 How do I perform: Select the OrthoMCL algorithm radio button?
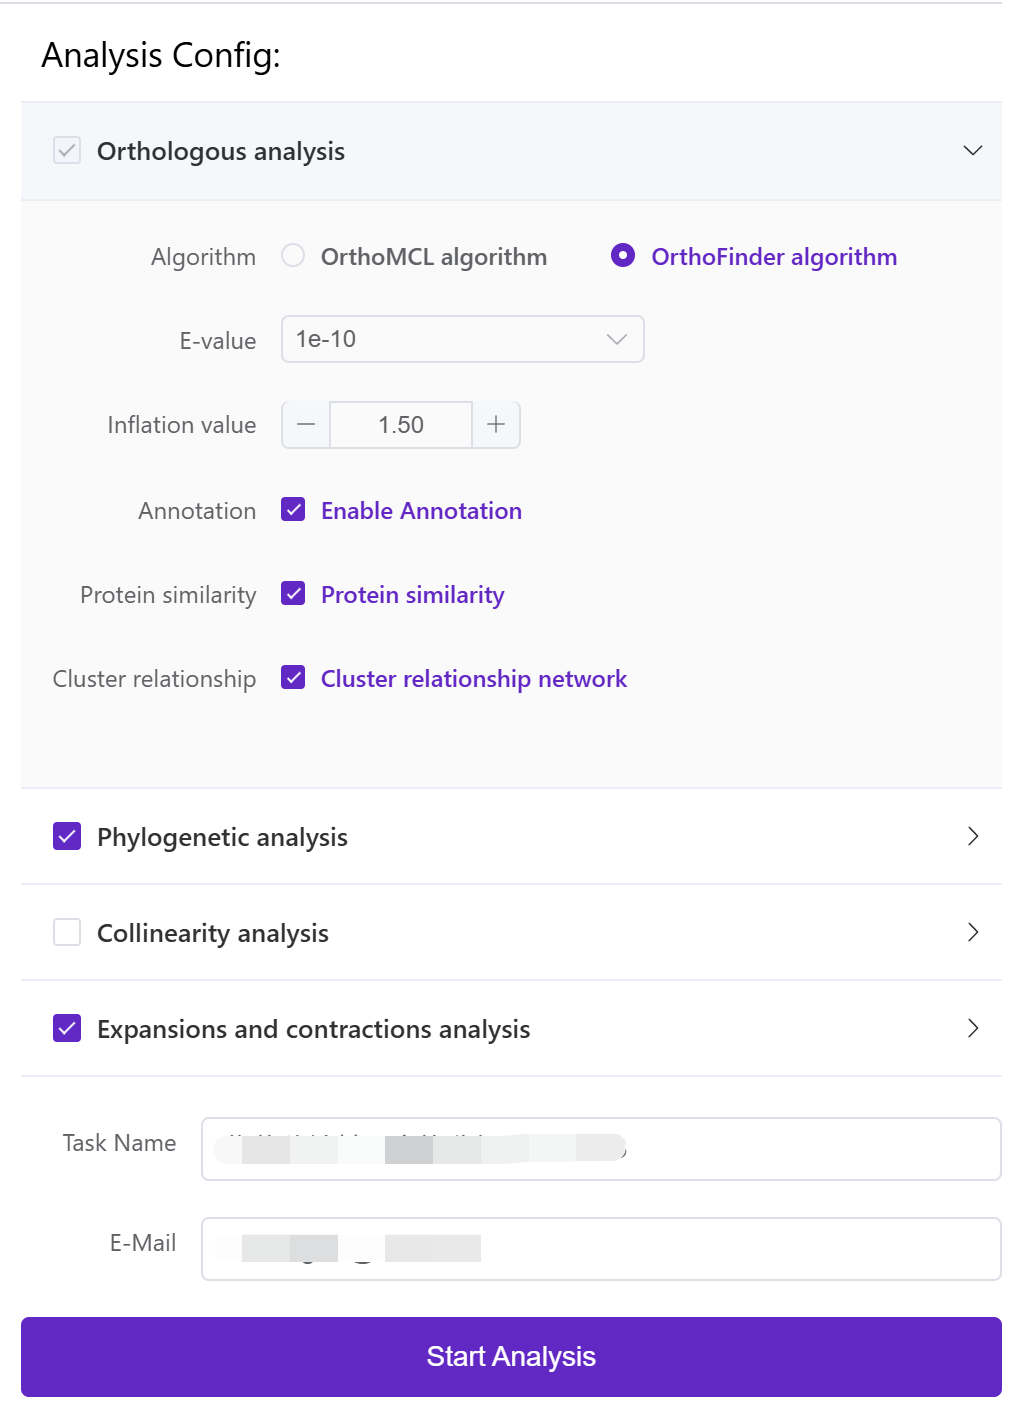(293, 256)
